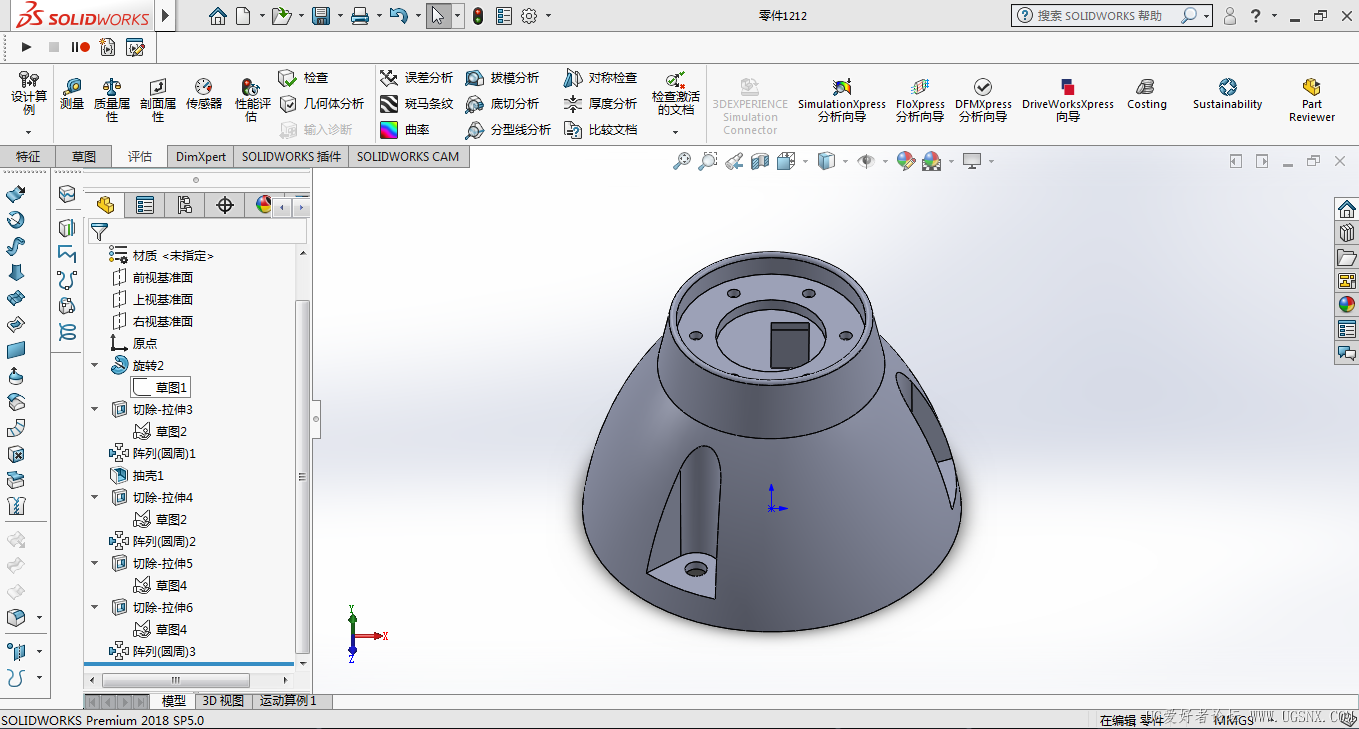This screenshot has height=729, width=1359.
Task: Open the Options gear dropdown arrow
Action: pos(548,16)
